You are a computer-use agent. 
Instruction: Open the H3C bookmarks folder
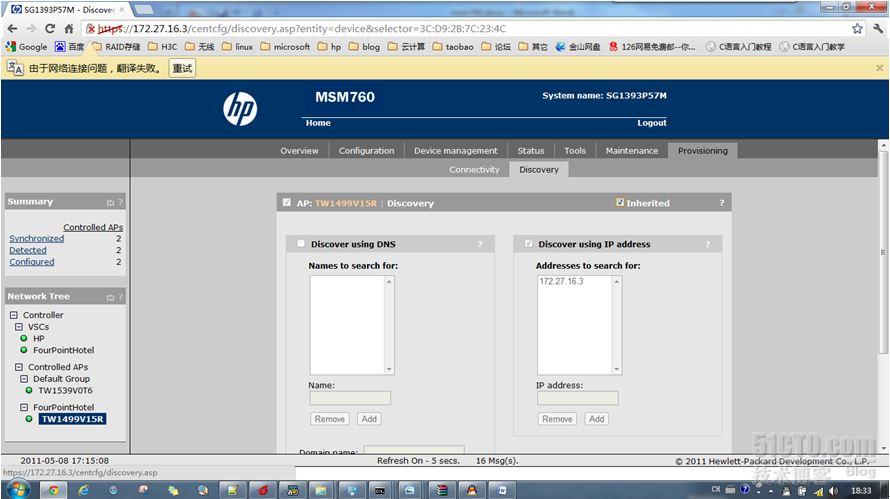[162, 47]
